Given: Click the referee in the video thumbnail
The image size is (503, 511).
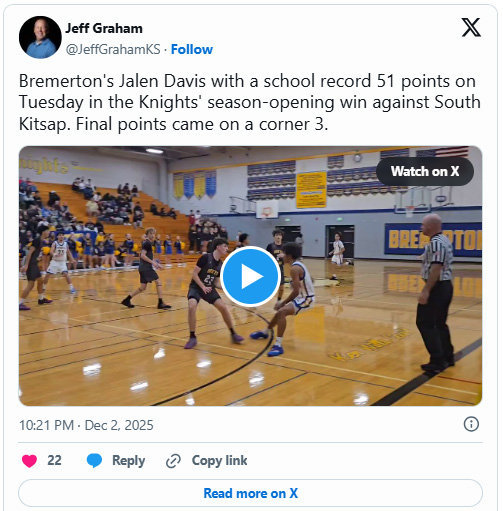Looking at the screenshot, I should coord(435,293).
